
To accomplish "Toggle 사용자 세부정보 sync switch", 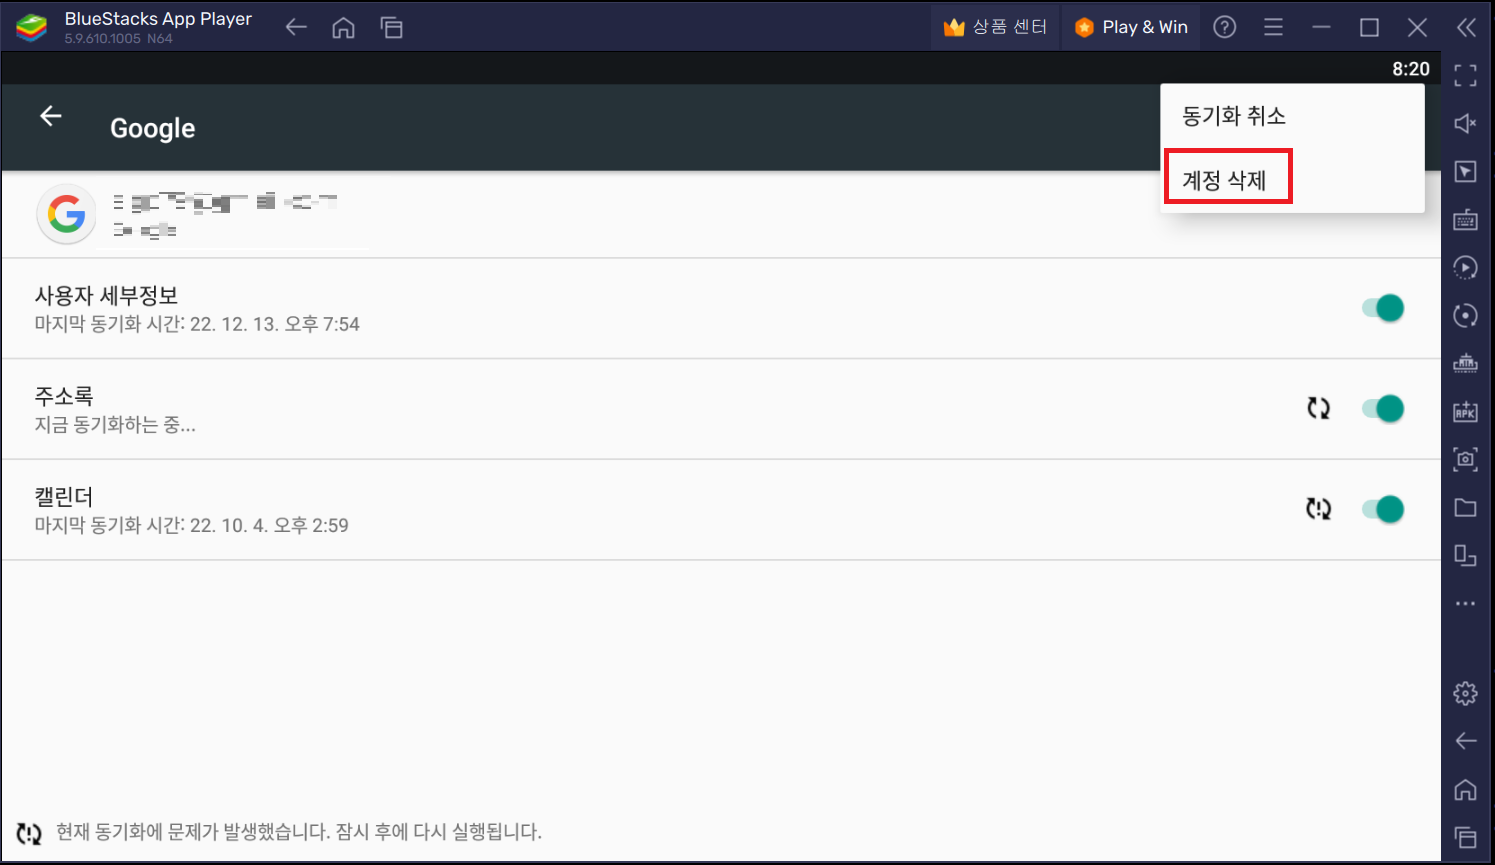I will [1383, 308].
